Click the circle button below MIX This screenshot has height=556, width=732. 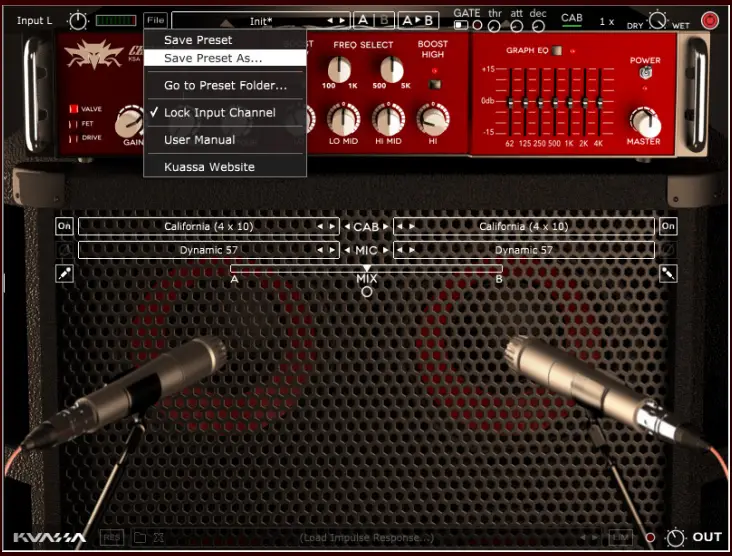[367, 292]
